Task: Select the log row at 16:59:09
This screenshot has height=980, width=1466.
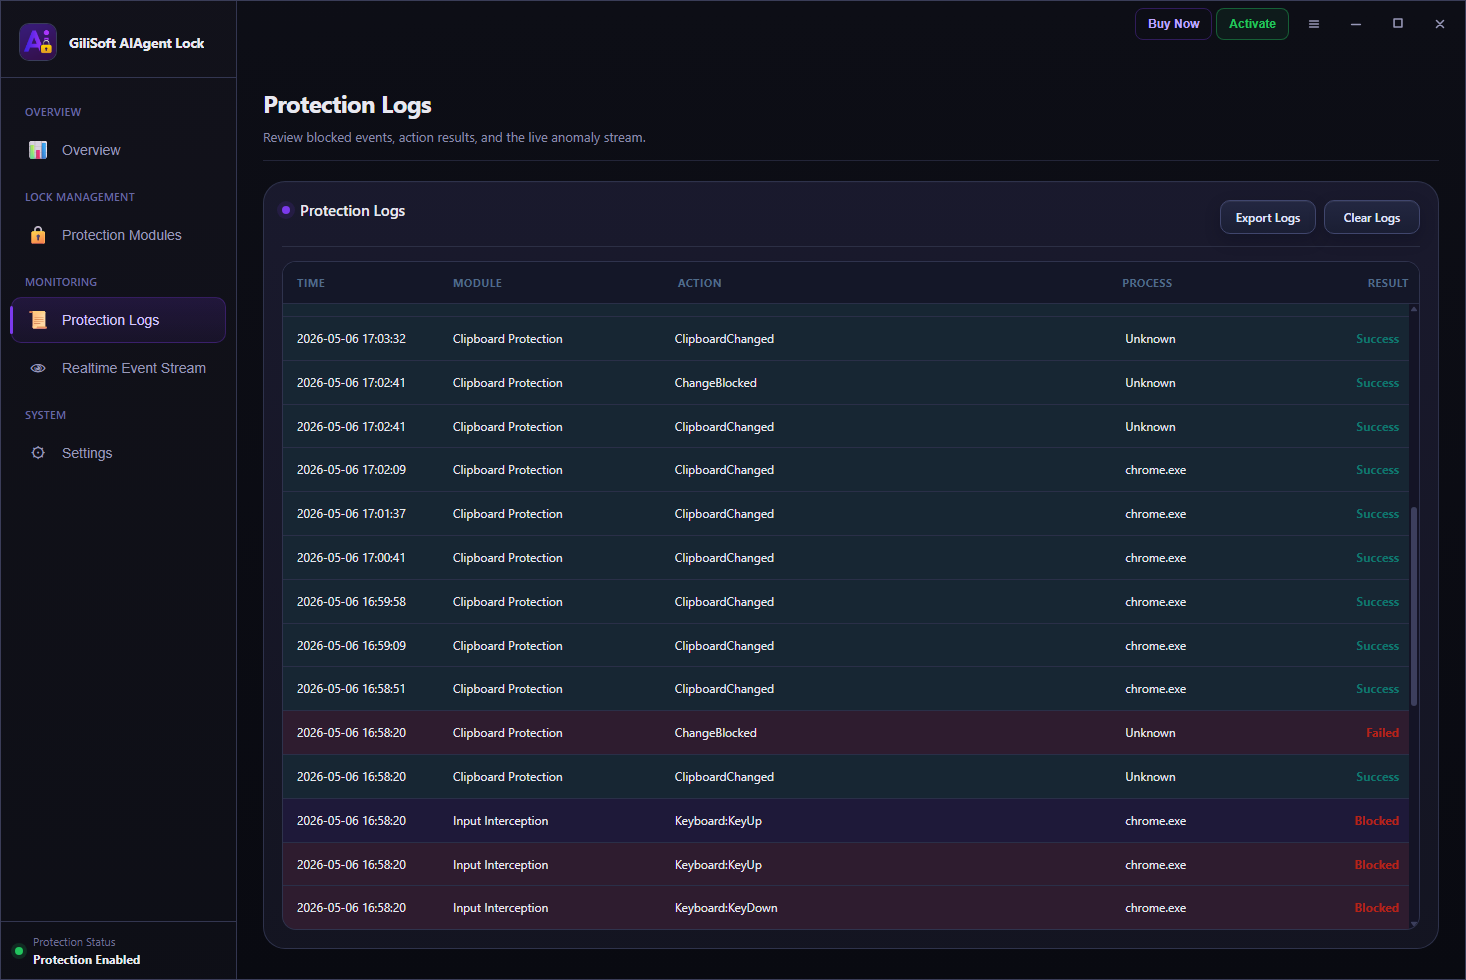Action: (846, 646)
